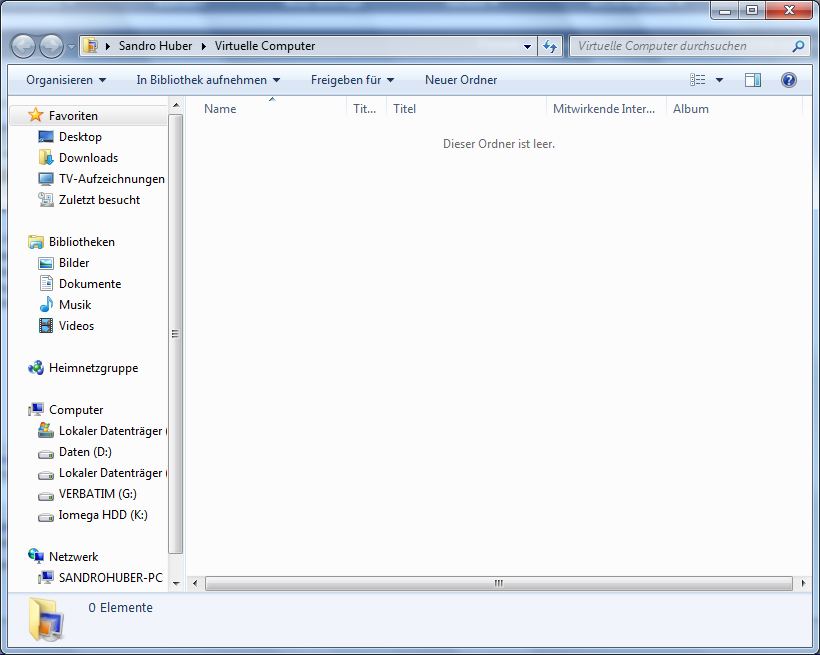Open Heimnetzgruppe in navigation pane

[x=93, y=368]
